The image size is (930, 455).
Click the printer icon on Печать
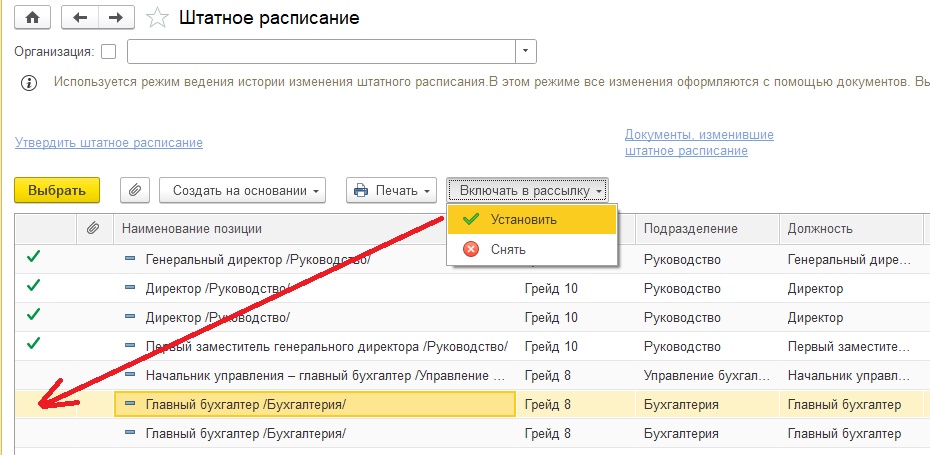pyautogui.click(x=361, y=190)
